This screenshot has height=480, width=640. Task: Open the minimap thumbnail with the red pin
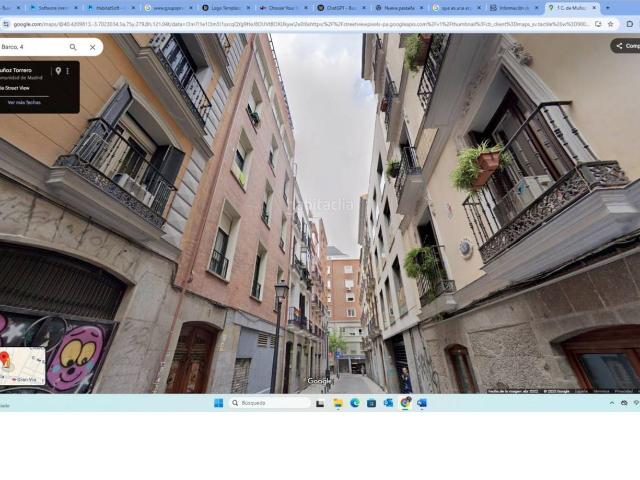[x=22, y=366]
